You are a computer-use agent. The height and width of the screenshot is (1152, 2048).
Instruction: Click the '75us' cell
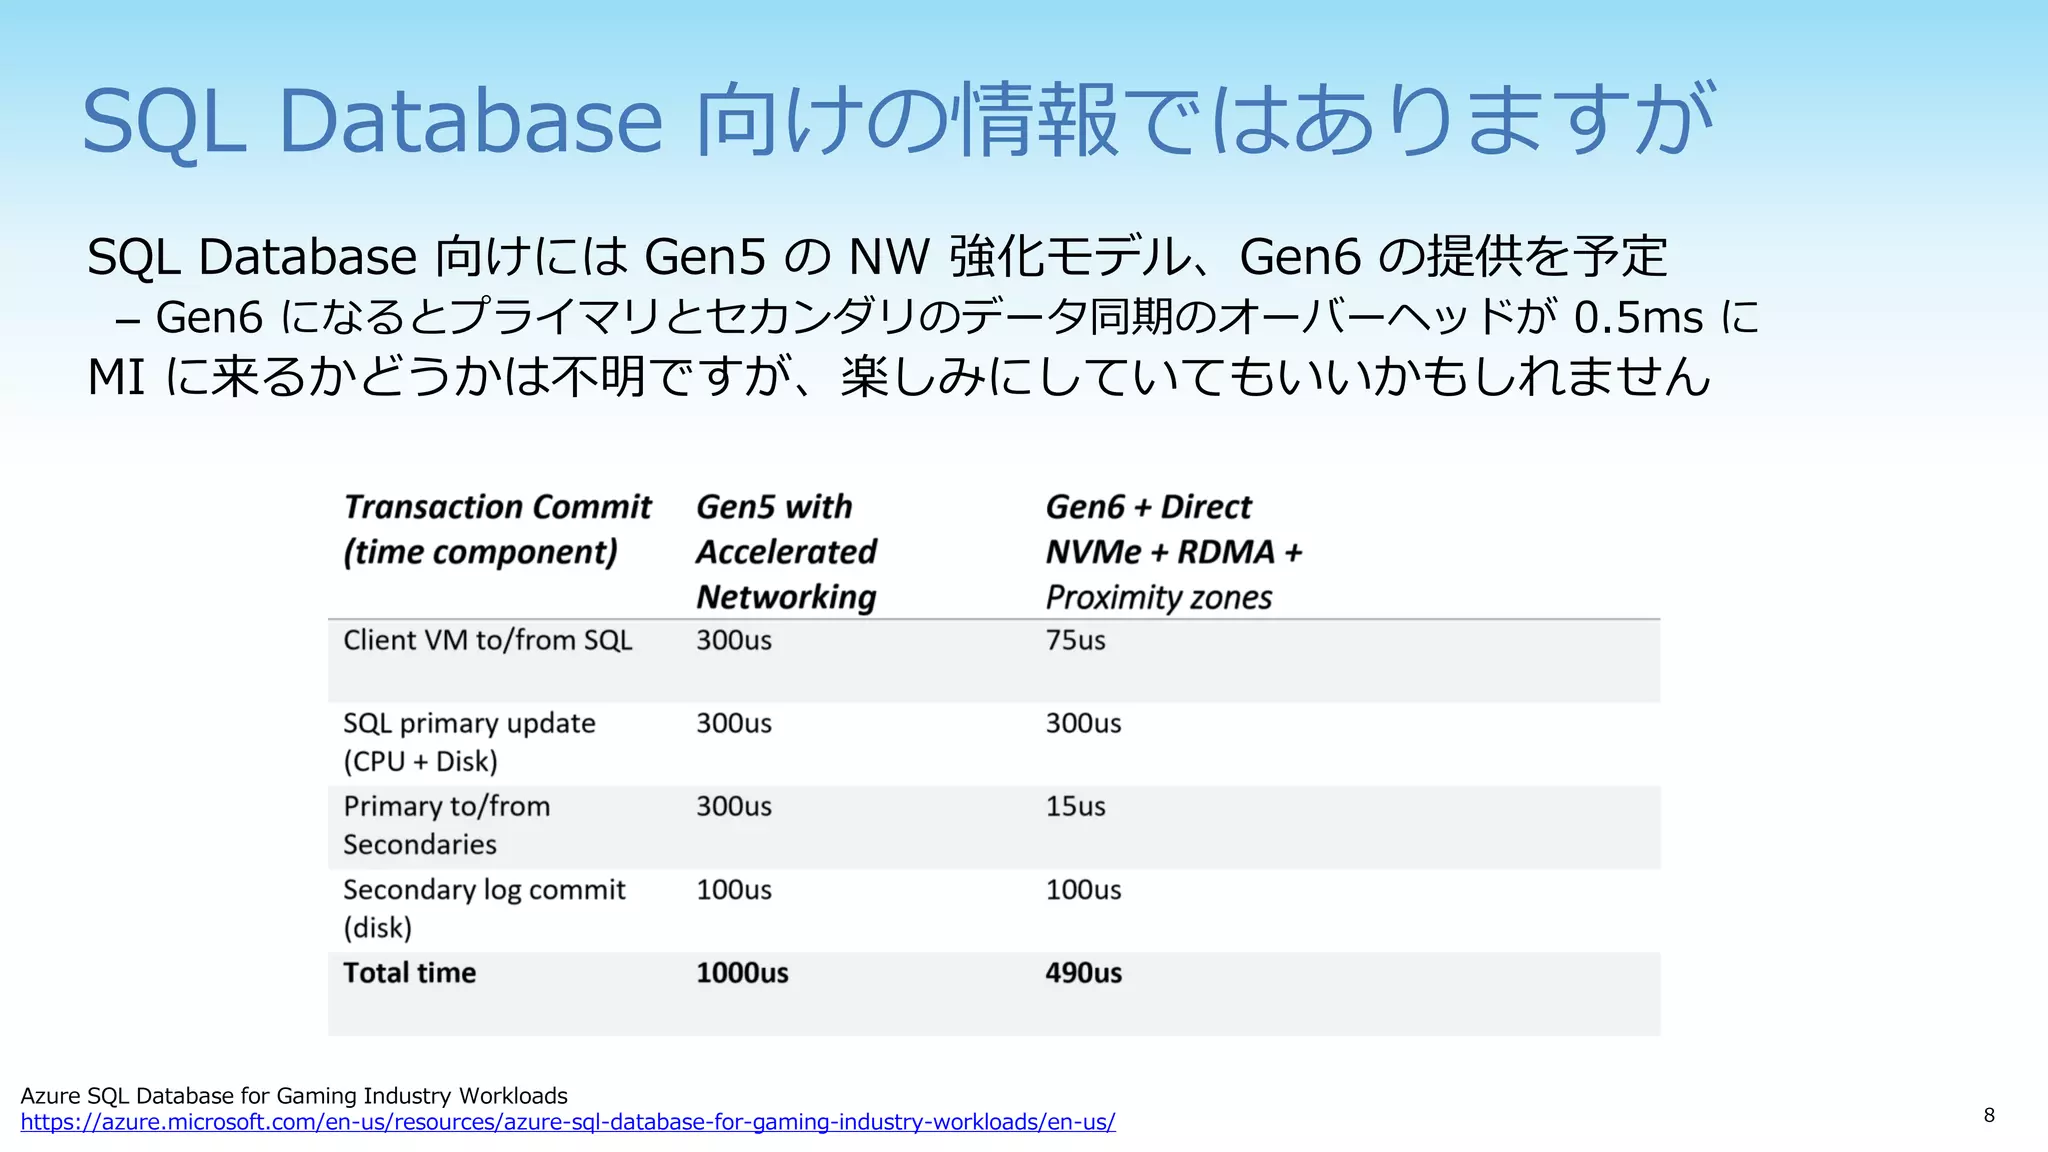point(1075,640)
